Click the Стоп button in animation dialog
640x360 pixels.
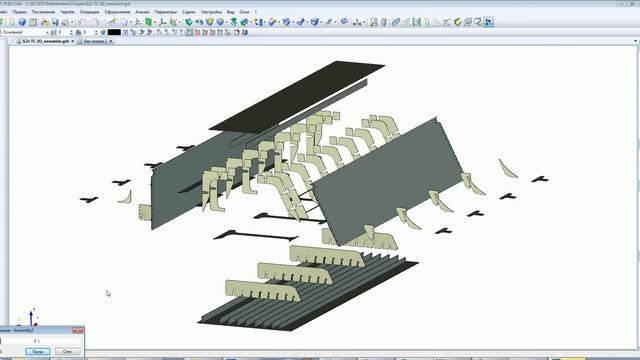[x=67, y=351]
